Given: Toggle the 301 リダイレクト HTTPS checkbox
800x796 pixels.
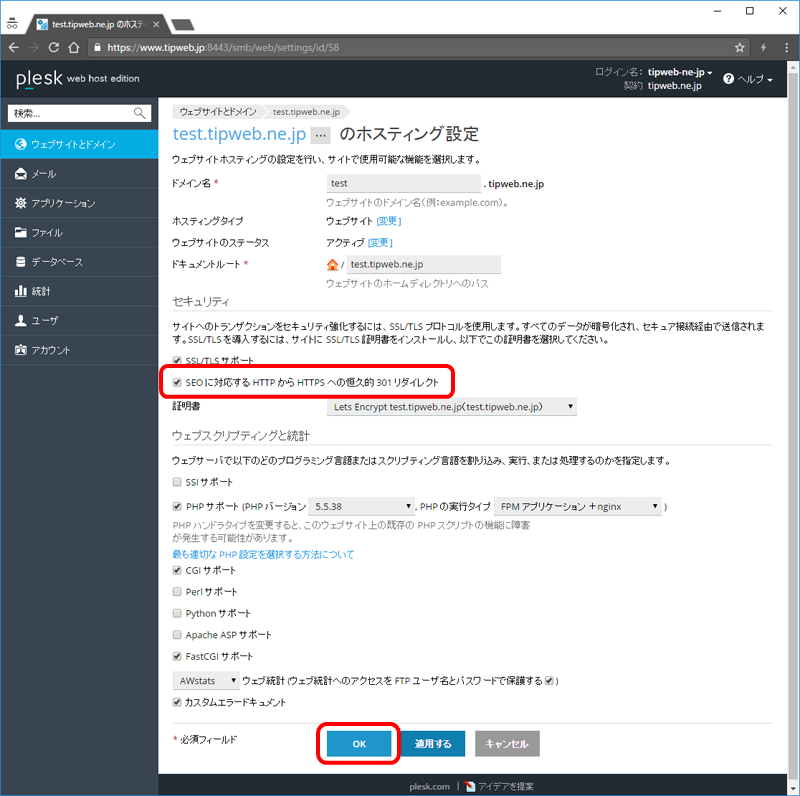Looking at the screenshot, I should click(177, 382).
